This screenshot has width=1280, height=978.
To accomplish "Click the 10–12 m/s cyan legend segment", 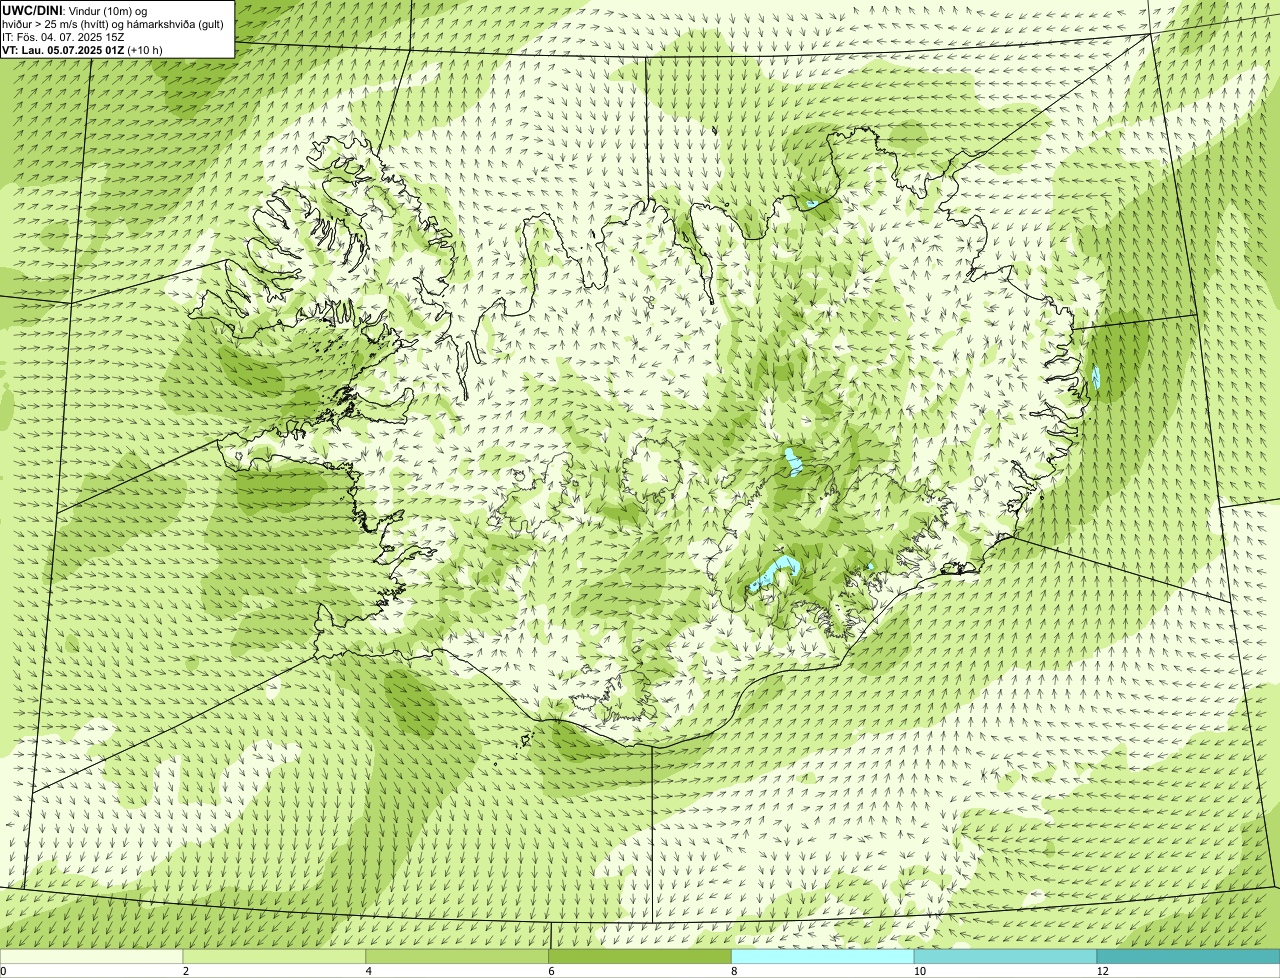I will [x=1005, y=956].
